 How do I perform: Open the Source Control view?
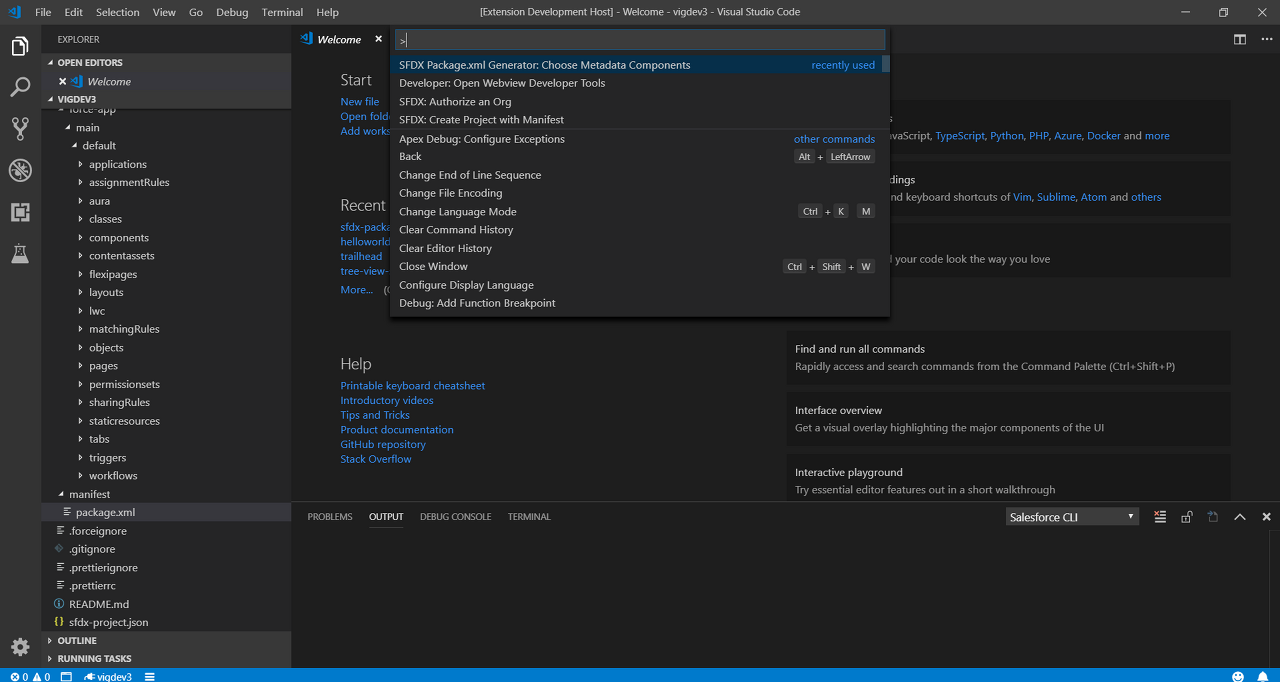(x=20, y=128)
